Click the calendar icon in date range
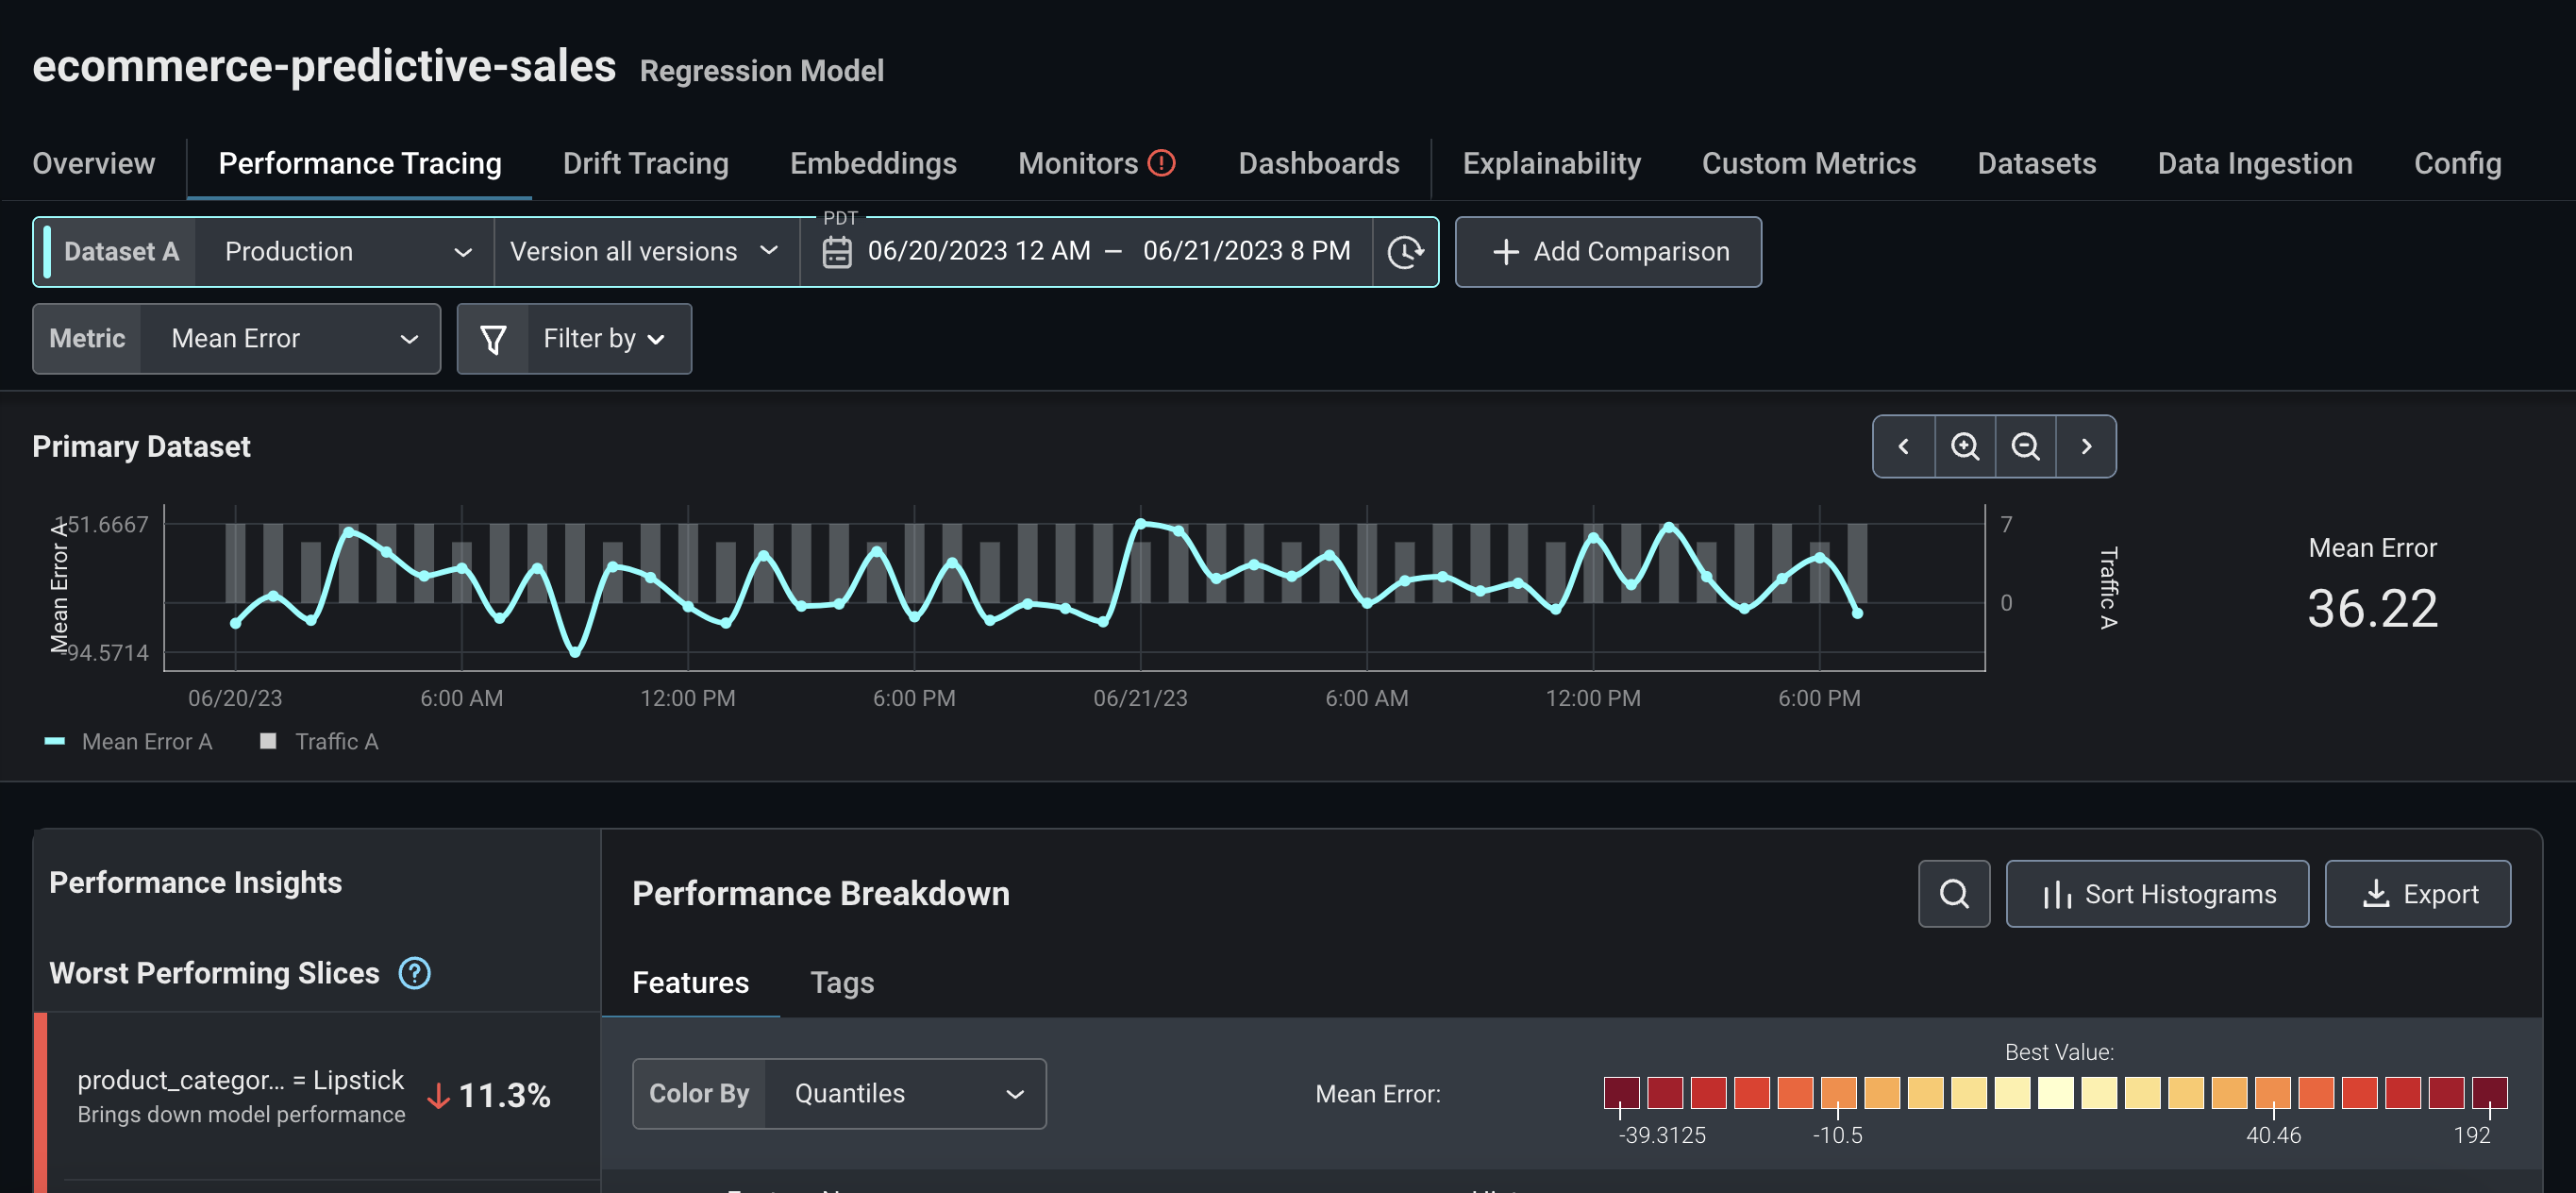The height and width of the screenshot is (1193, 2576). [x=836, y=252]
